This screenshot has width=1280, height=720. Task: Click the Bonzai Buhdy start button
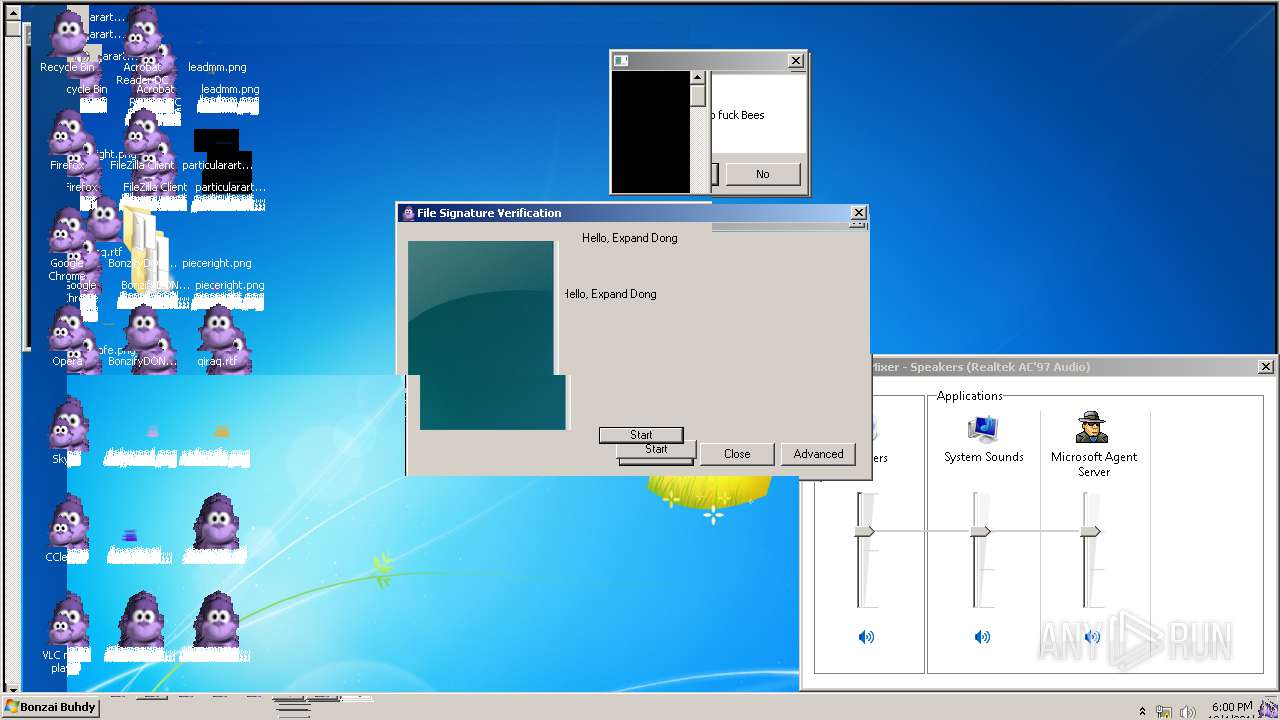pos(51,707)
